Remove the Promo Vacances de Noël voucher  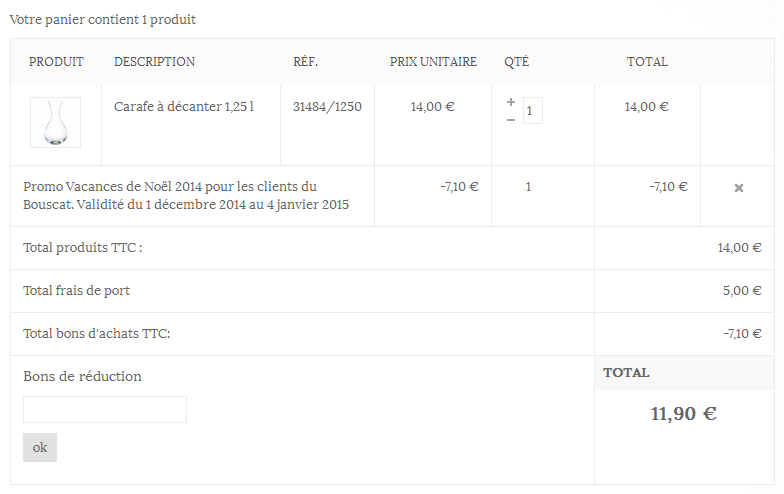[x=738, y=188]
